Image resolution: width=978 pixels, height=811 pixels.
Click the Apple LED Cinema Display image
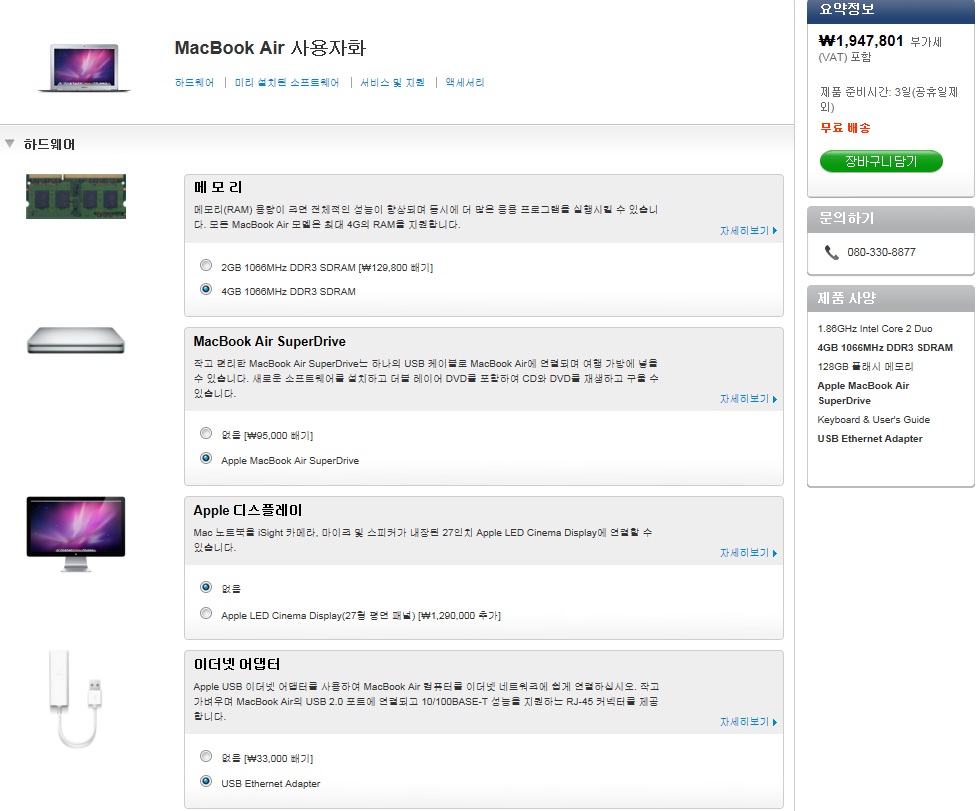coord(76,533)
